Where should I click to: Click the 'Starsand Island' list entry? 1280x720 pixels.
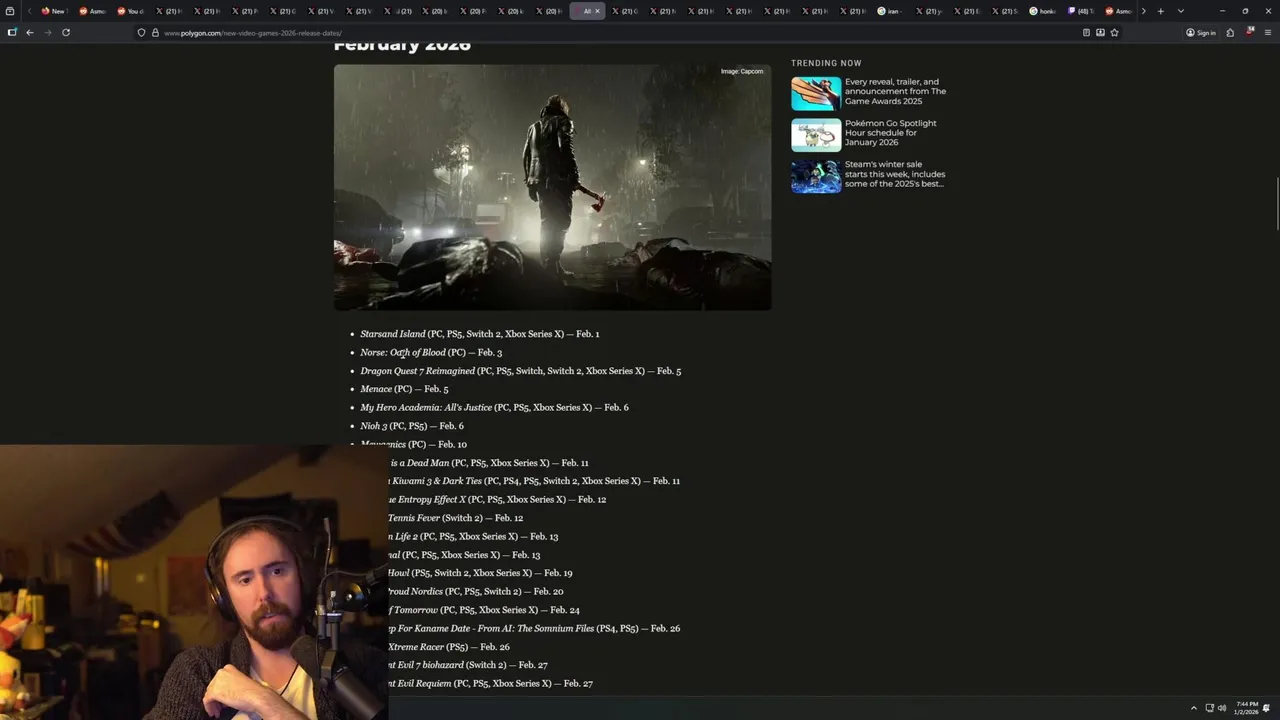click(x=480, y=334)
